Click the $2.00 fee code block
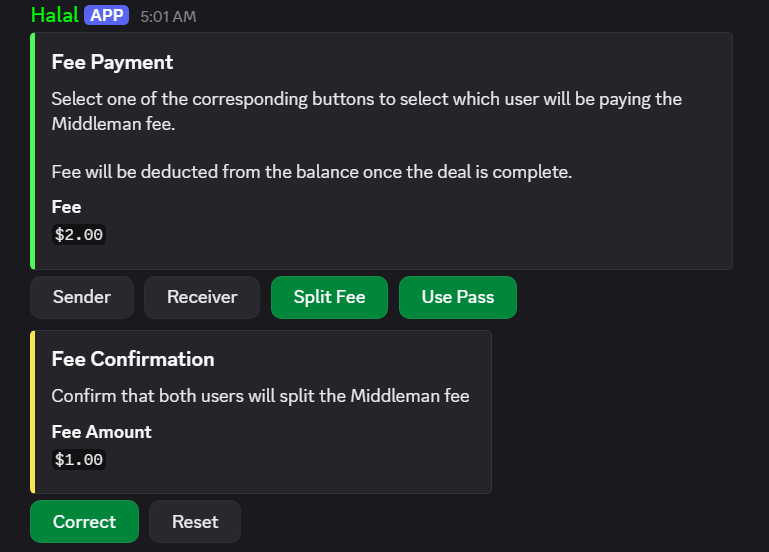Screen dimensions: 769x552 pos(79,235)
